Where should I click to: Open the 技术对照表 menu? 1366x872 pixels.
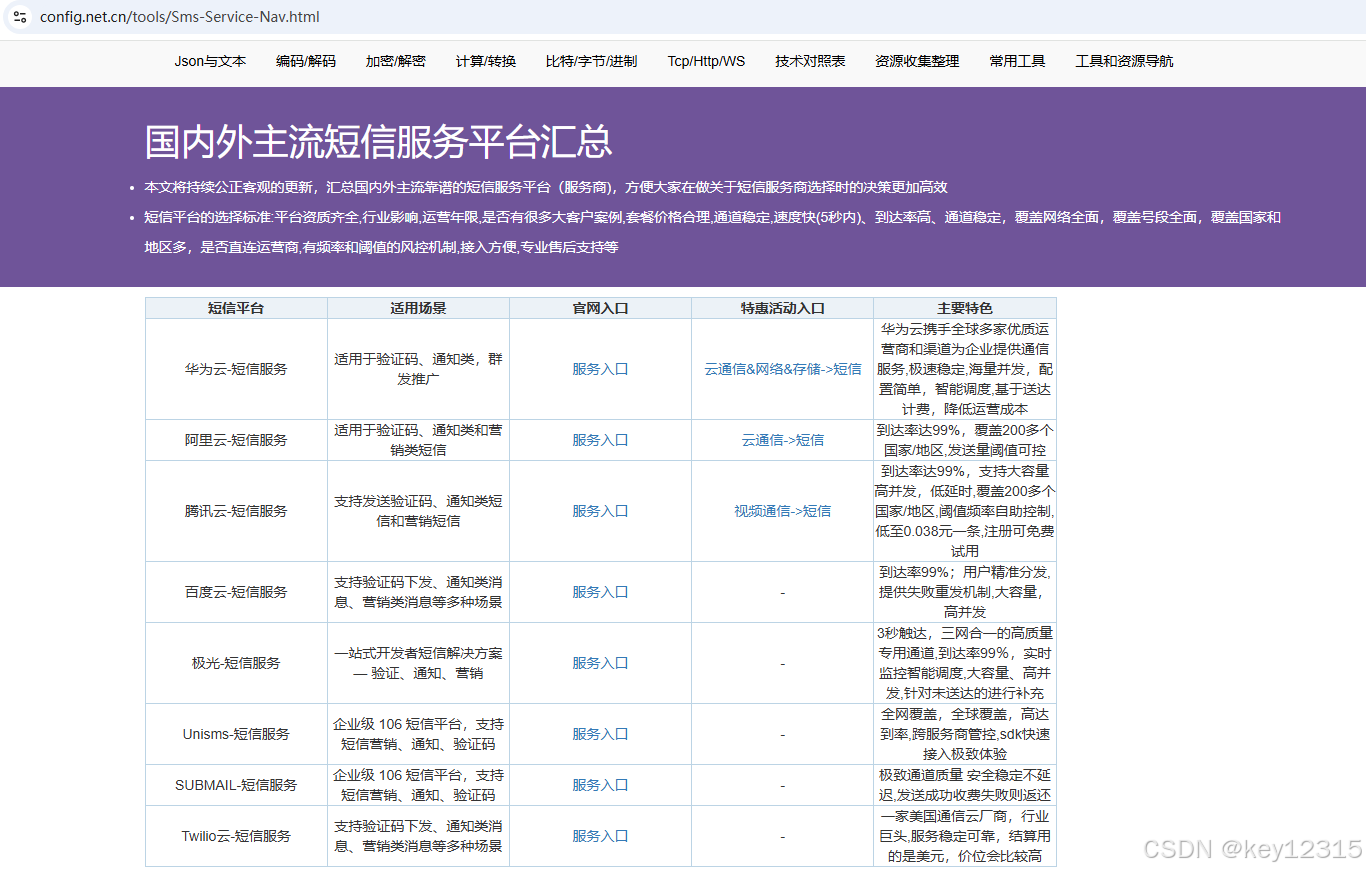coord(810,61)
